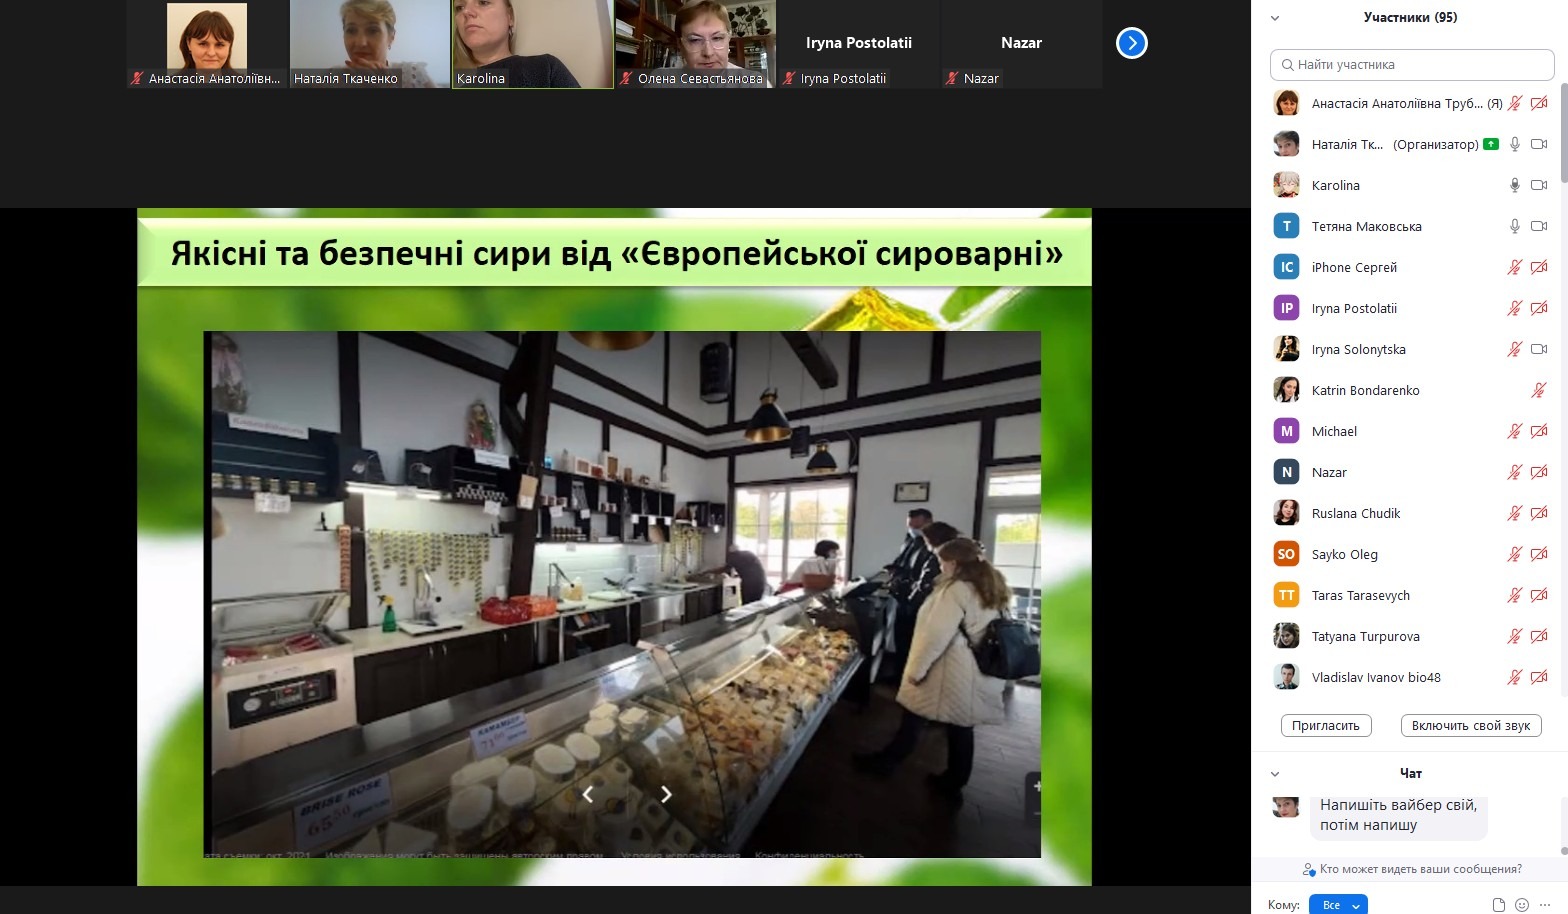Focus the Найти участника search field
Image resolution: width=1568 pixels, height=914 pixels.
1412,64
